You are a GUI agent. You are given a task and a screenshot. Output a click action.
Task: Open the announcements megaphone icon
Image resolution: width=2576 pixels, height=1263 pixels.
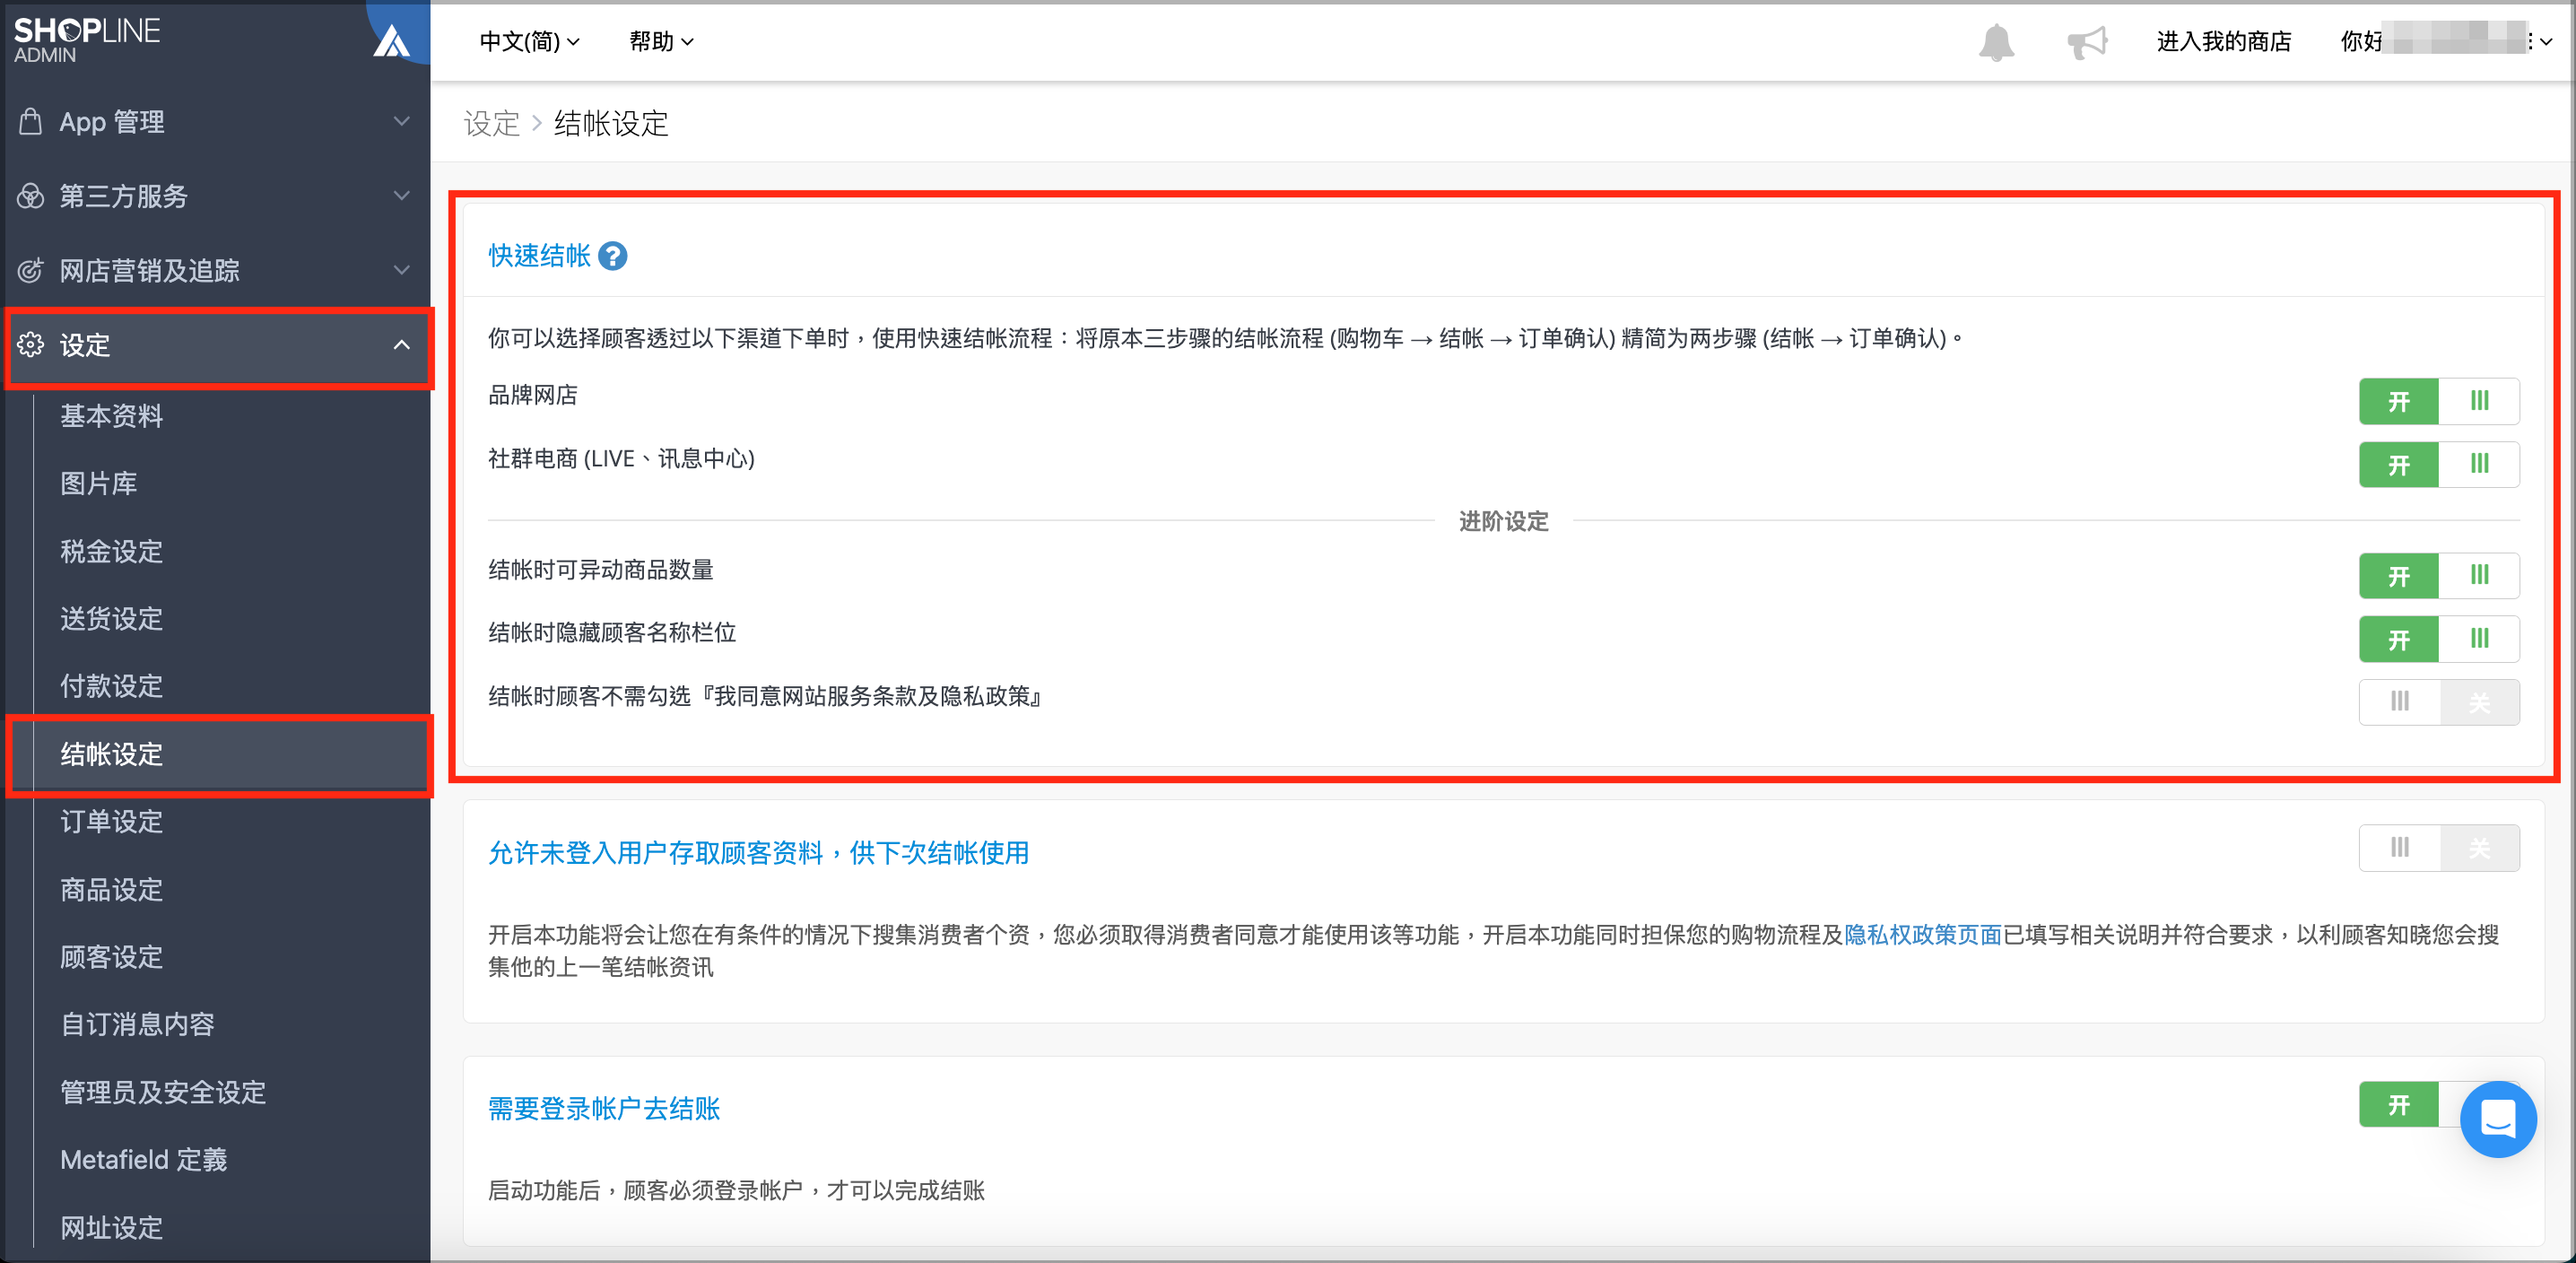(2087, 42)
